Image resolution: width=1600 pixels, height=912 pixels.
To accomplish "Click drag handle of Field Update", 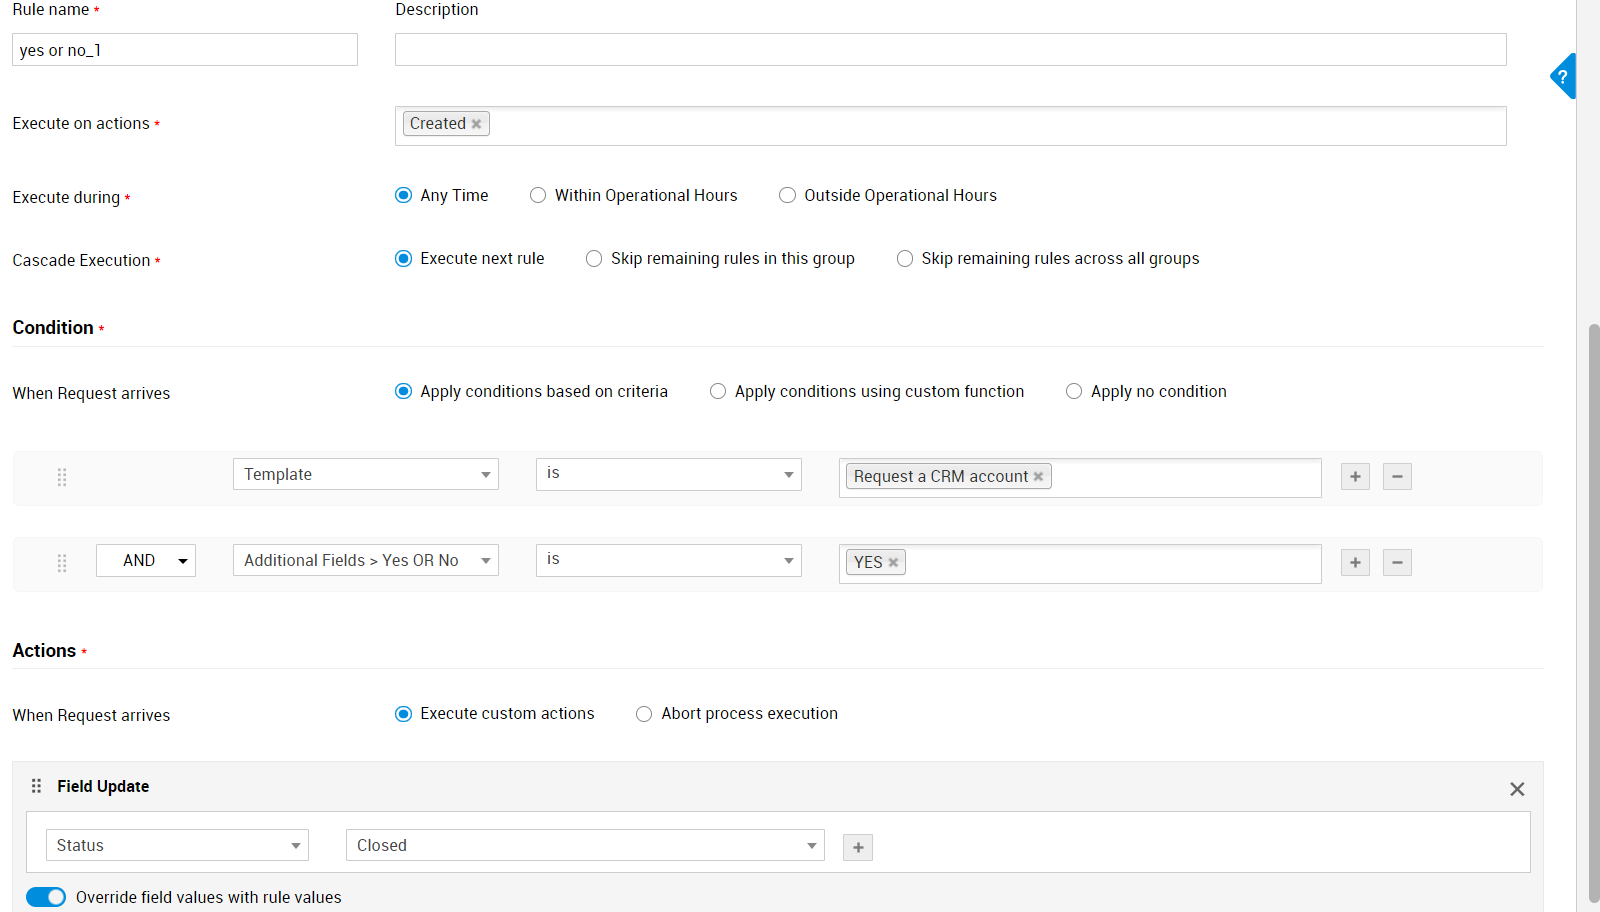I will [x=37, y=786].
